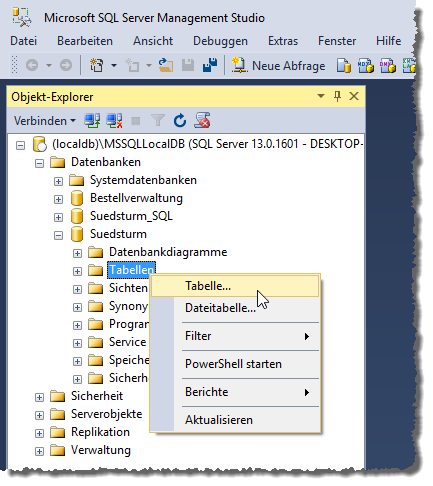The width and height of the screenshot is (433, 486).
Task: Click the Open File folder icon
Action: point(166,65)
